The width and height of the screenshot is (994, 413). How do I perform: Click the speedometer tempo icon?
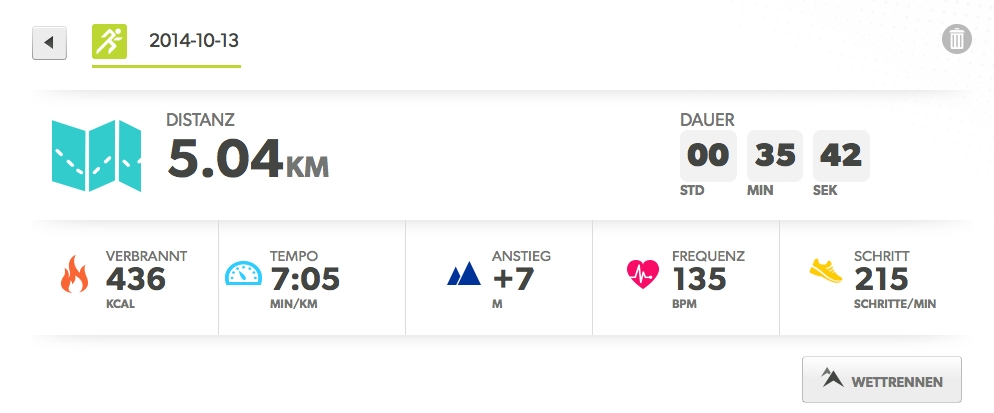[243, 273]
